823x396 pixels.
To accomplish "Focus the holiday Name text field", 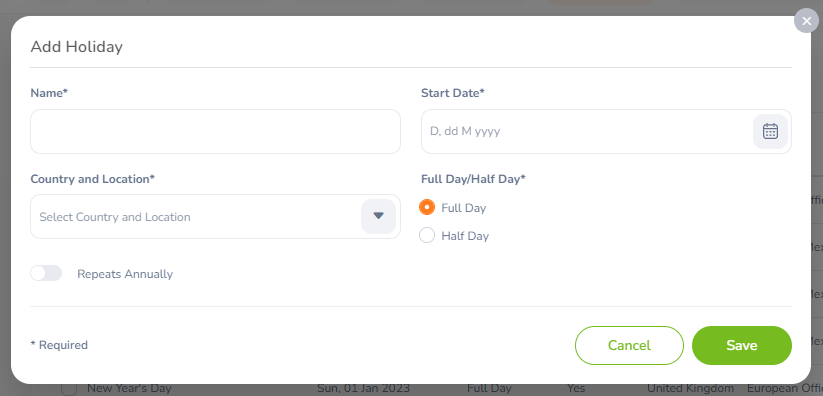I will 215,131.
